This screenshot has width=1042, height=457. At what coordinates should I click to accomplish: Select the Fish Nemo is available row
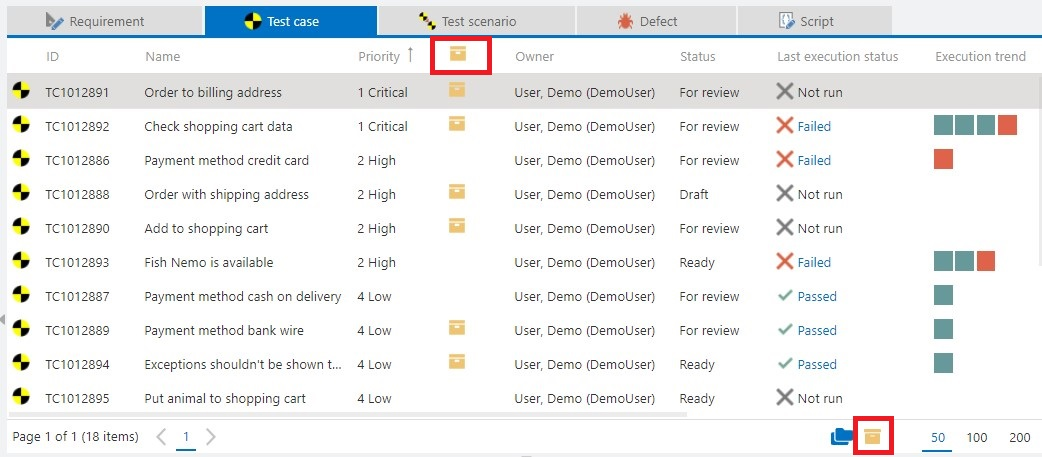pos(208,262)
